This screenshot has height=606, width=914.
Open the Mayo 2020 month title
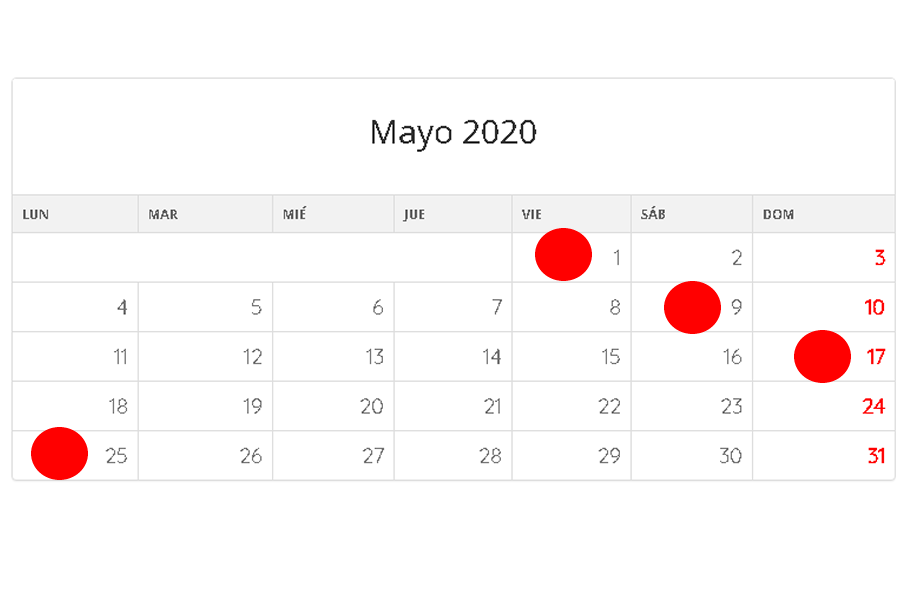[x=453, y=132]
